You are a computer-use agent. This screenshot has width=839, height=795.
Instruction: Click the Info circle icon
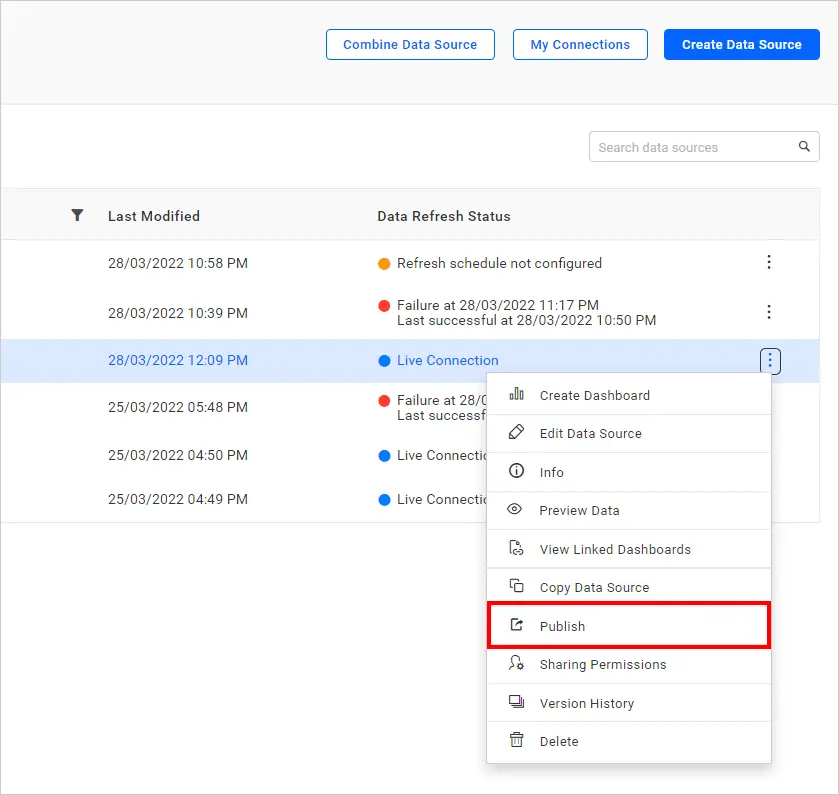point(516,471)
